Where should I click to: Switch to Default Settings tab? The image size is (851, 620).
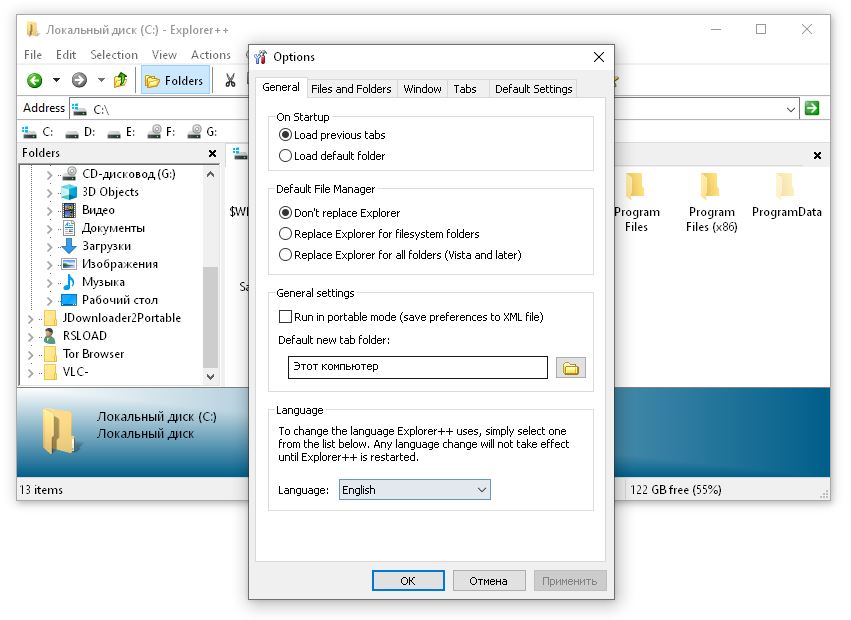534,88
